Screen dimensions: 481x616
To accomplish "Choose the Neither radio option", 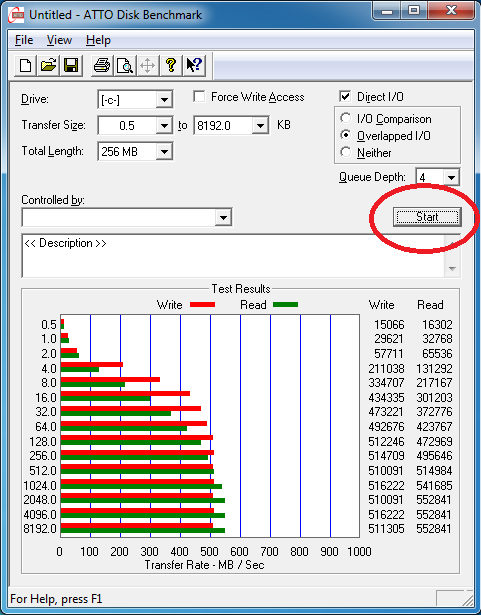I will tap(345, 152).
